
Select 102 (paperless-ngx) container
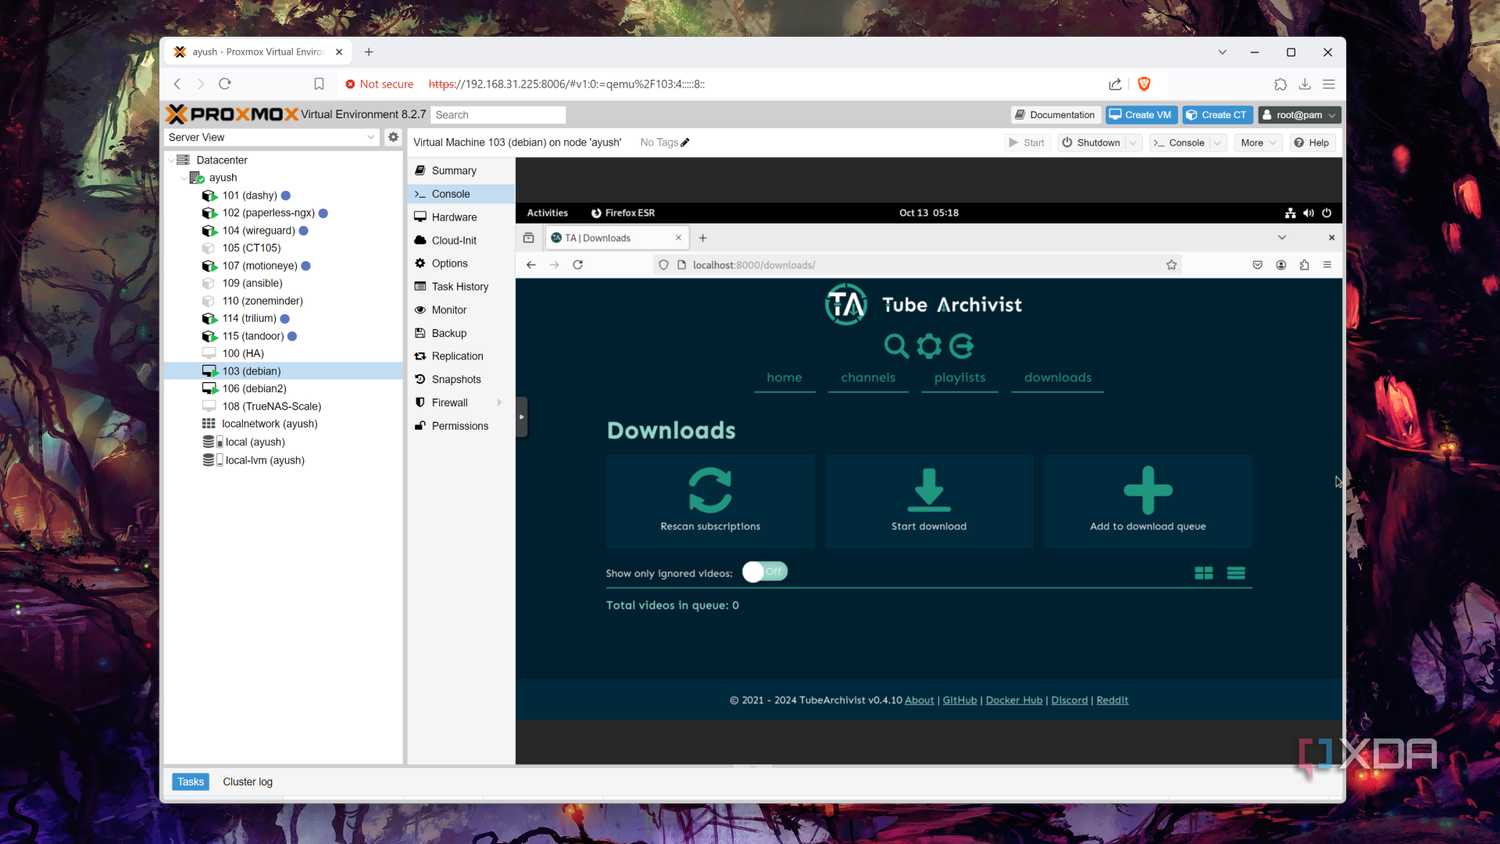pyautogui.click(x=268, y=213)
